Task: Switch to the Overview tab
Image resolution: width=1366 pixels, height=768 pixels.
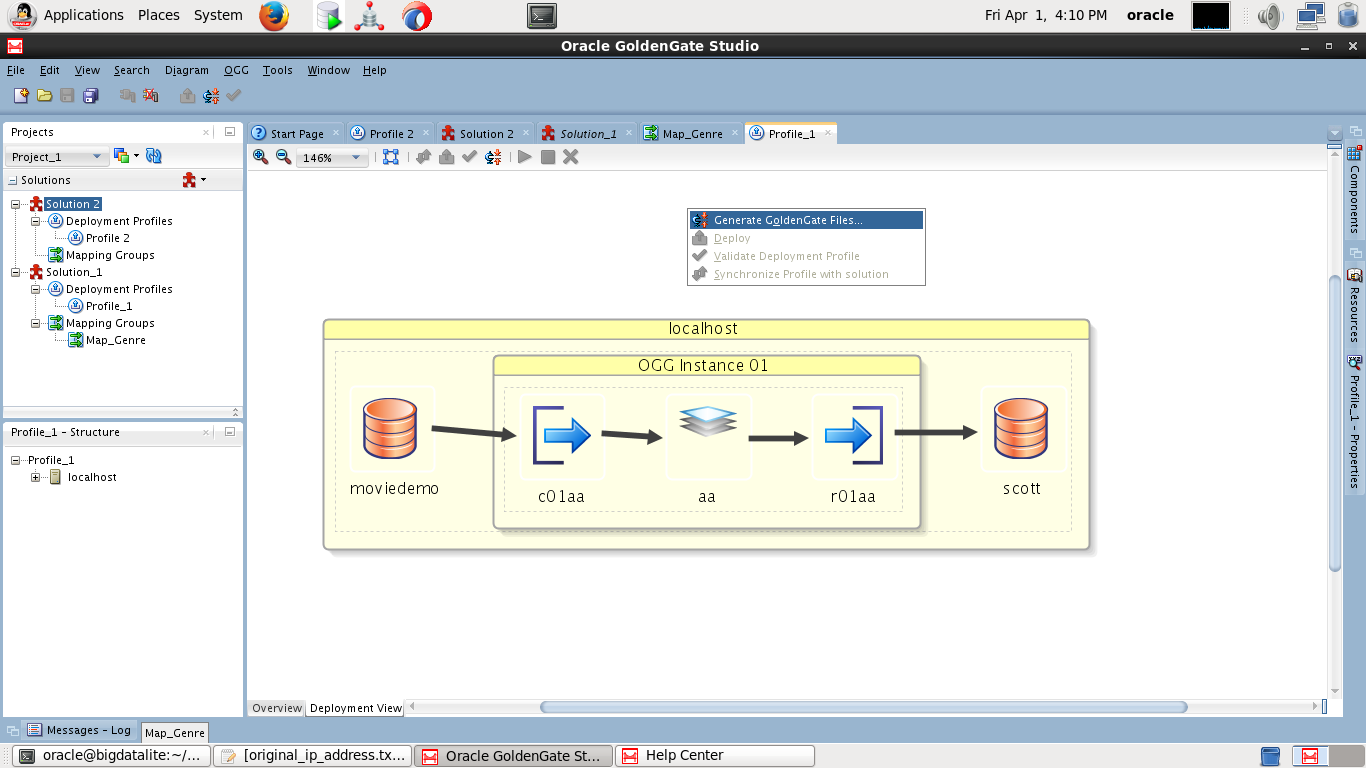Action: click(277, 708)
